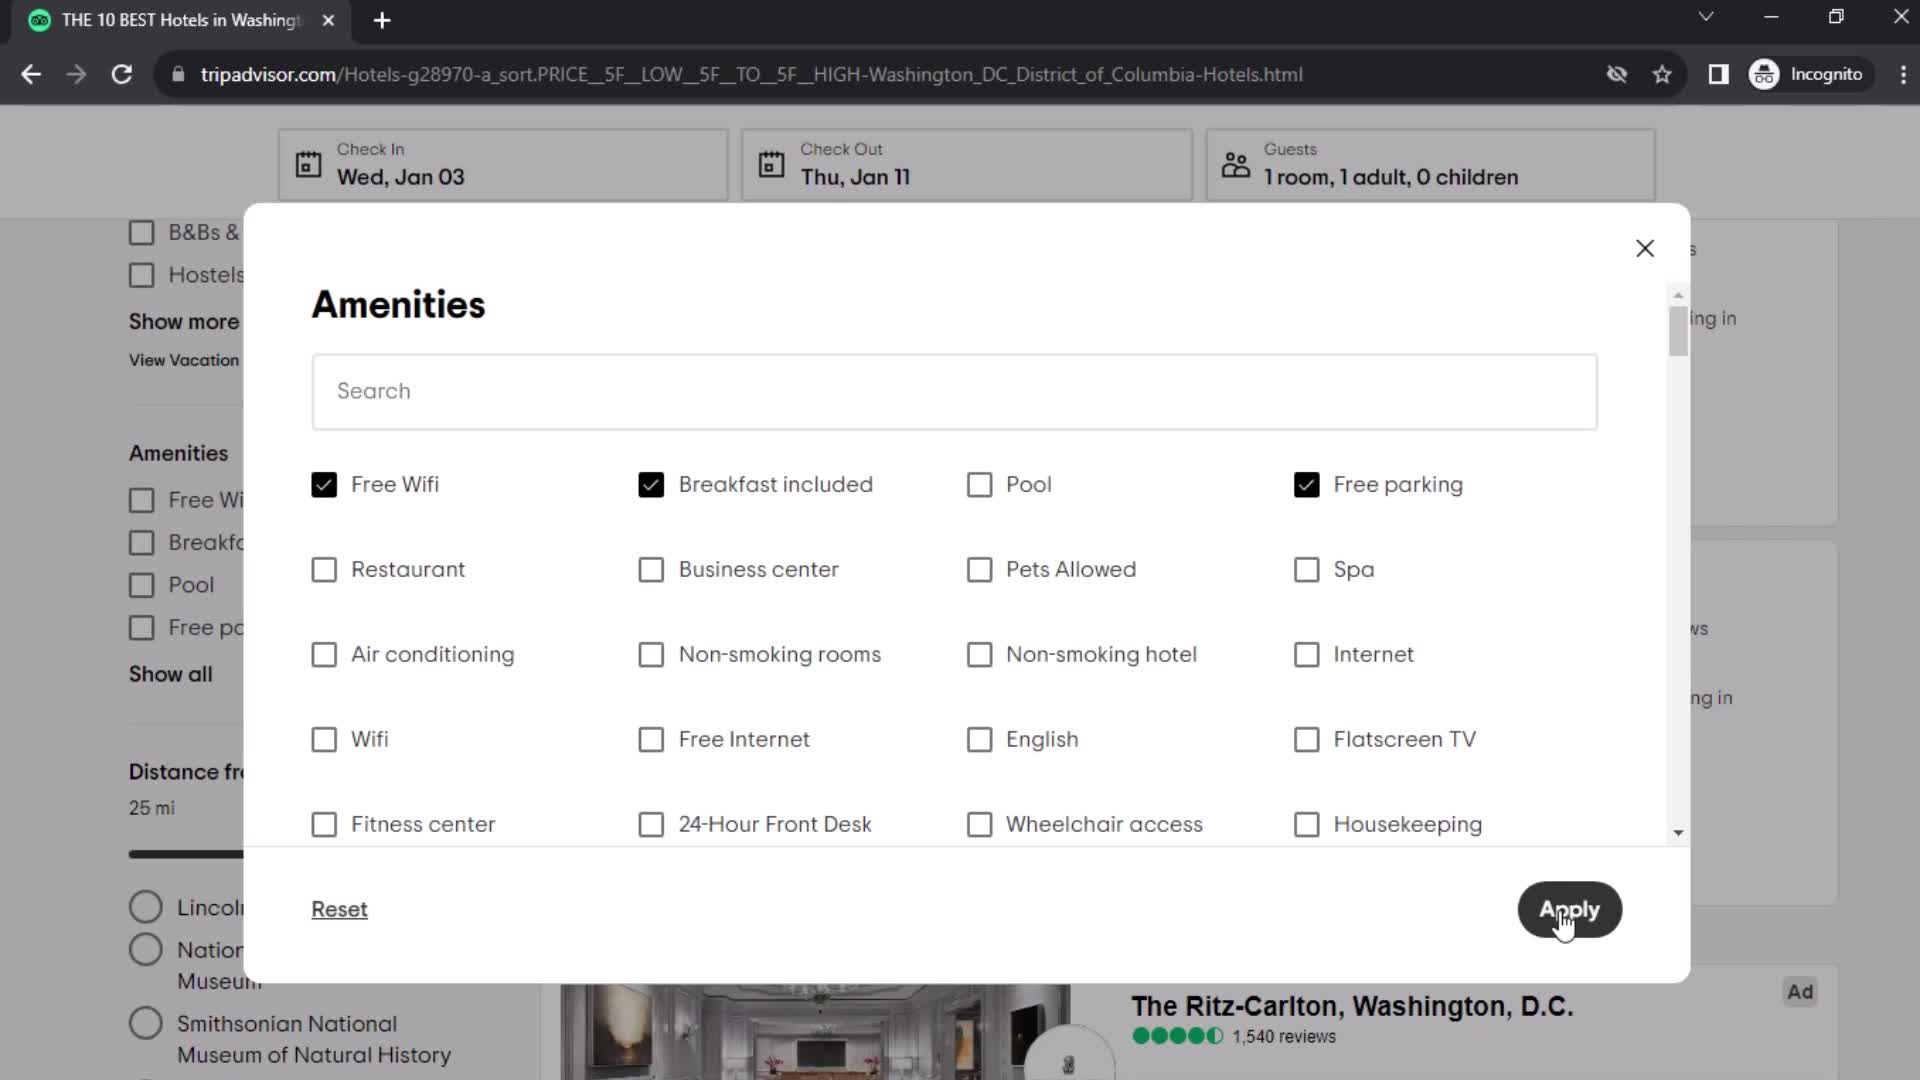Enable the Spa amenity checkbox
This screenshot has height=1080, width=1920.
click(x=1307, y=568)
